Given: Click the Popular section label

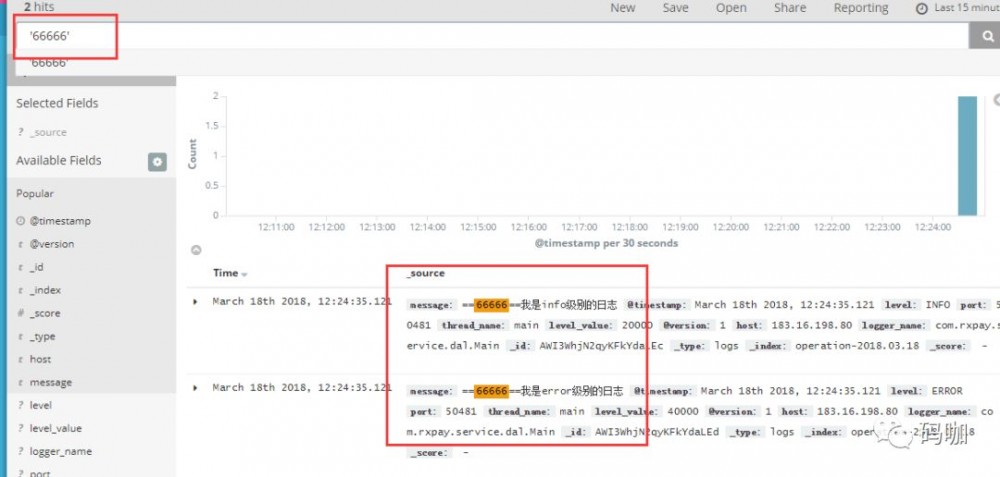Looking at the screenshot, I should pyautogui.click(x=35, y=193).
